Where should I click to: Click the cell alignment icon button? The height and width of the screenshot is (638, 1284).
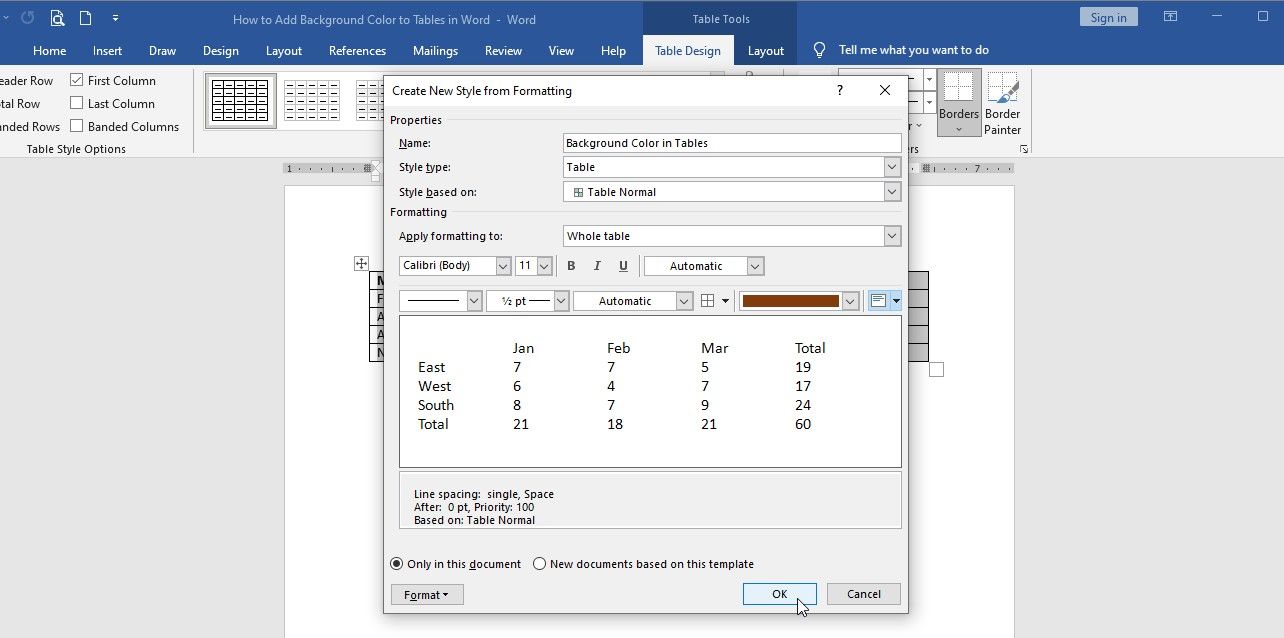[878, 301]
